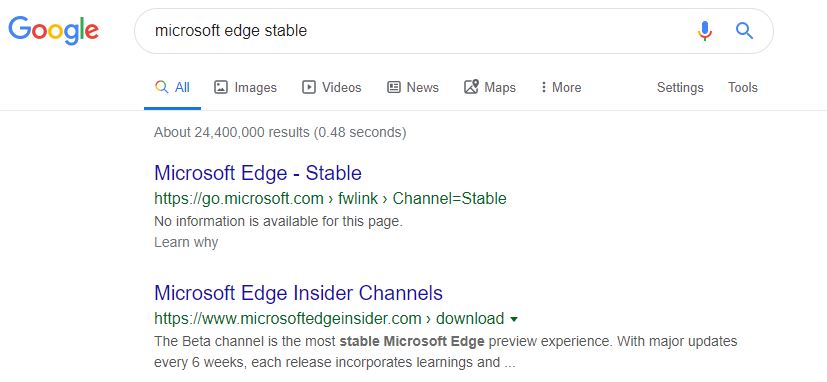The image size is (827, 382).
Task: Click the News tab newspaper icon
Action: point(393,87)
